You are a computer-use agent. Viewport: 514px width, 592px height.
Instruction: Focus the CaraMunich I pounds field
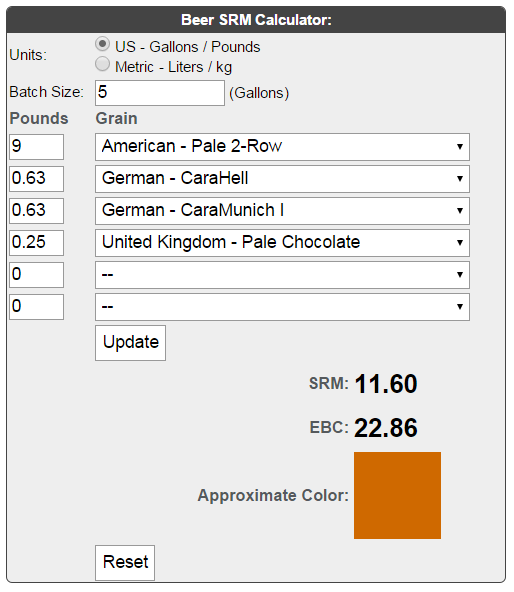37,211
